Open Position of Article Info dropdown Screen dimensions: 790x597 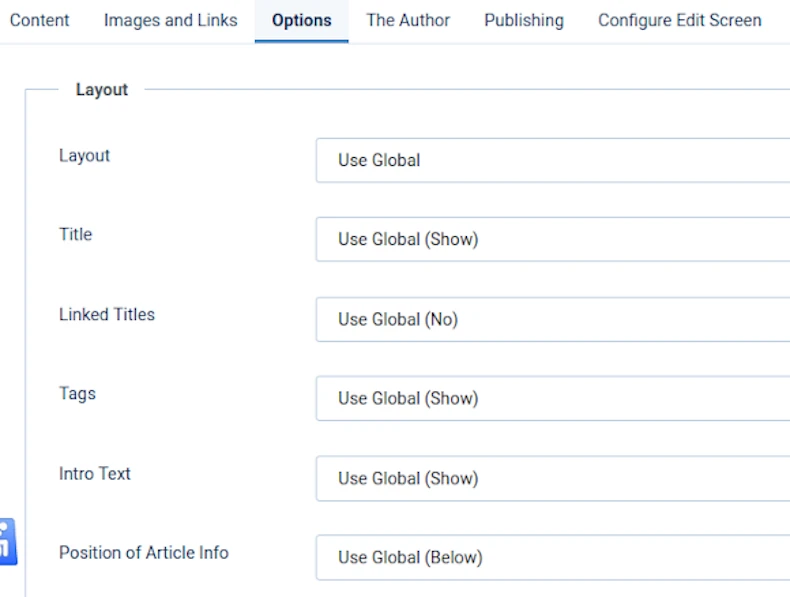(x=553, y=558)
